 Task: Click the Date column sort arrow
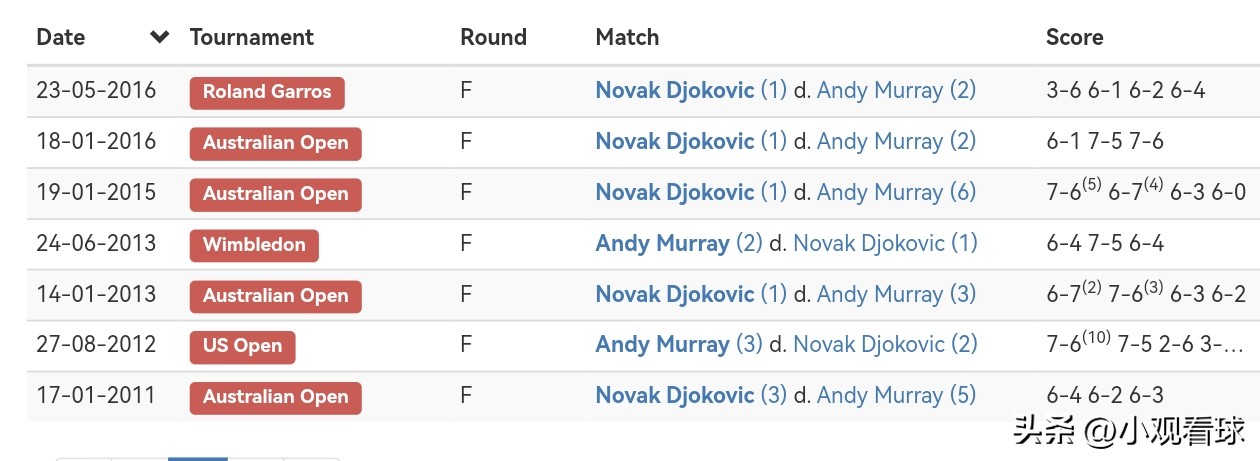159,38
